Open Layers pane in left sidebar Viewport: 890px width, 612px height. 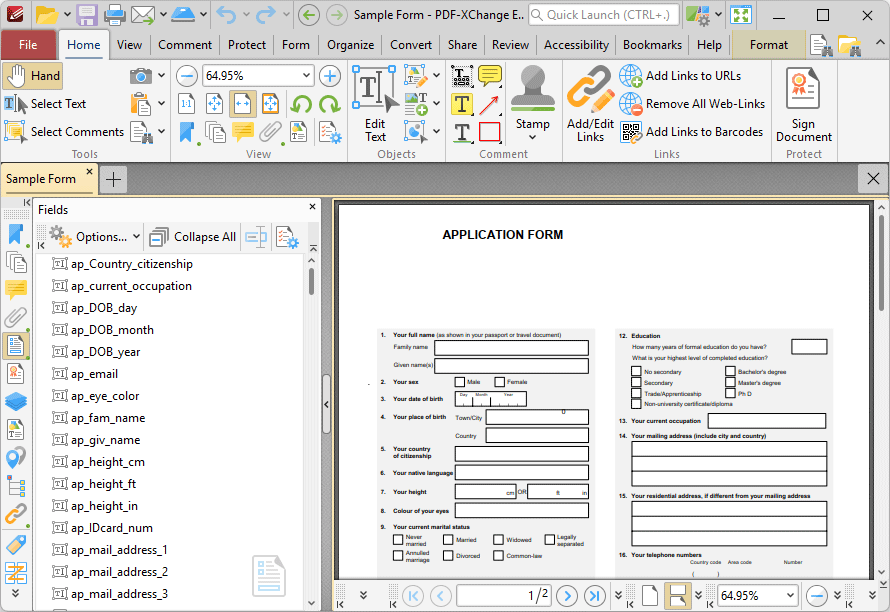(16, 401)
